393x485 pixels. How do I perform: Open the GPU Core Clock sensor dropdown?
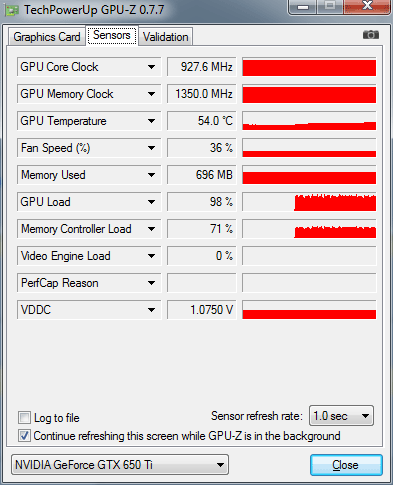(152, 67)
